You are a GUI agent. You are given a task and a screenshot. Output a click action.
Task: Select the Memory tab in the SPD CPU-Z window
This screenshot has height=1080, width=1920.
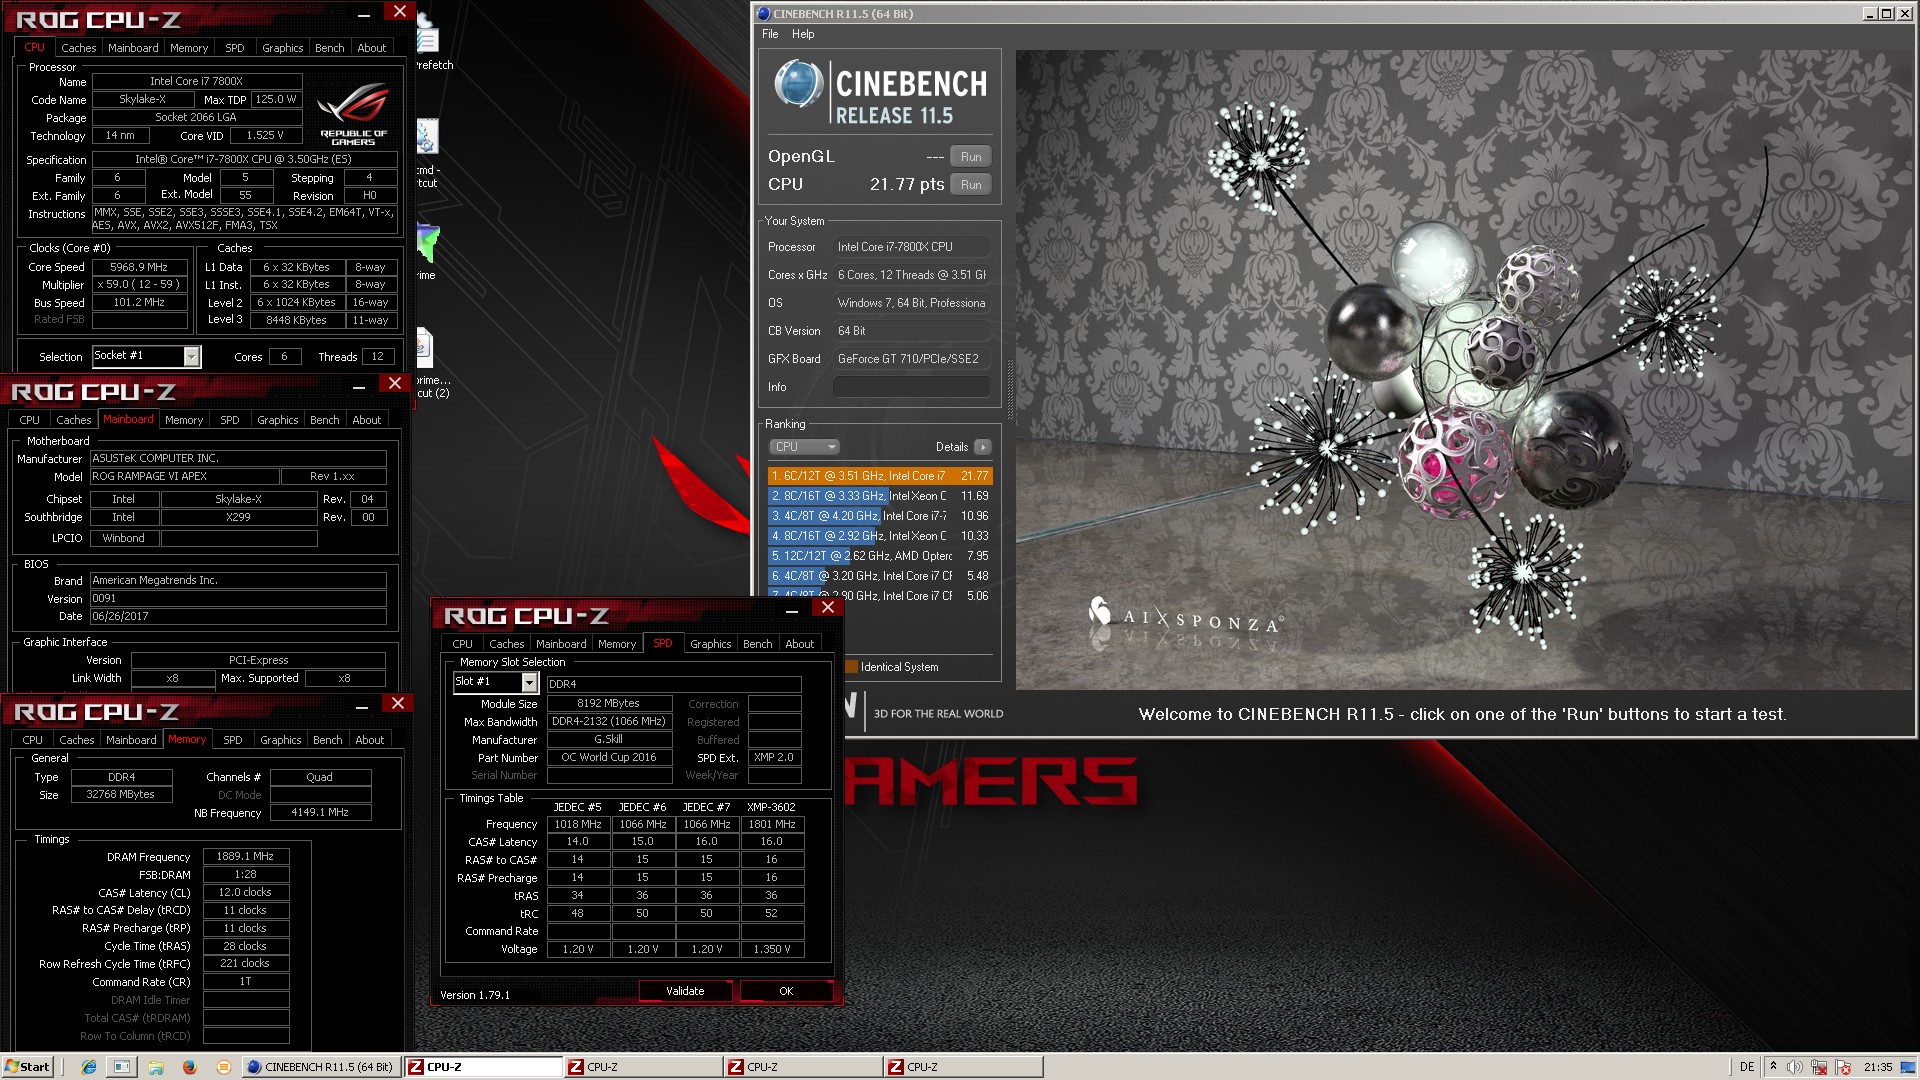click(x=617, y=644)
